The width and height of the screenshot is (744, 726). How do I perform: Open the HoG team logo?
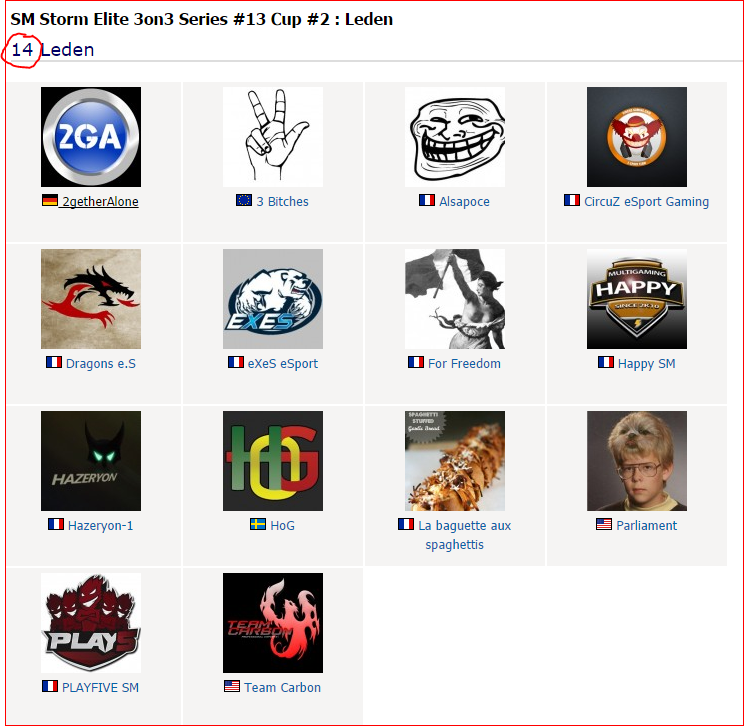point(273,461)
